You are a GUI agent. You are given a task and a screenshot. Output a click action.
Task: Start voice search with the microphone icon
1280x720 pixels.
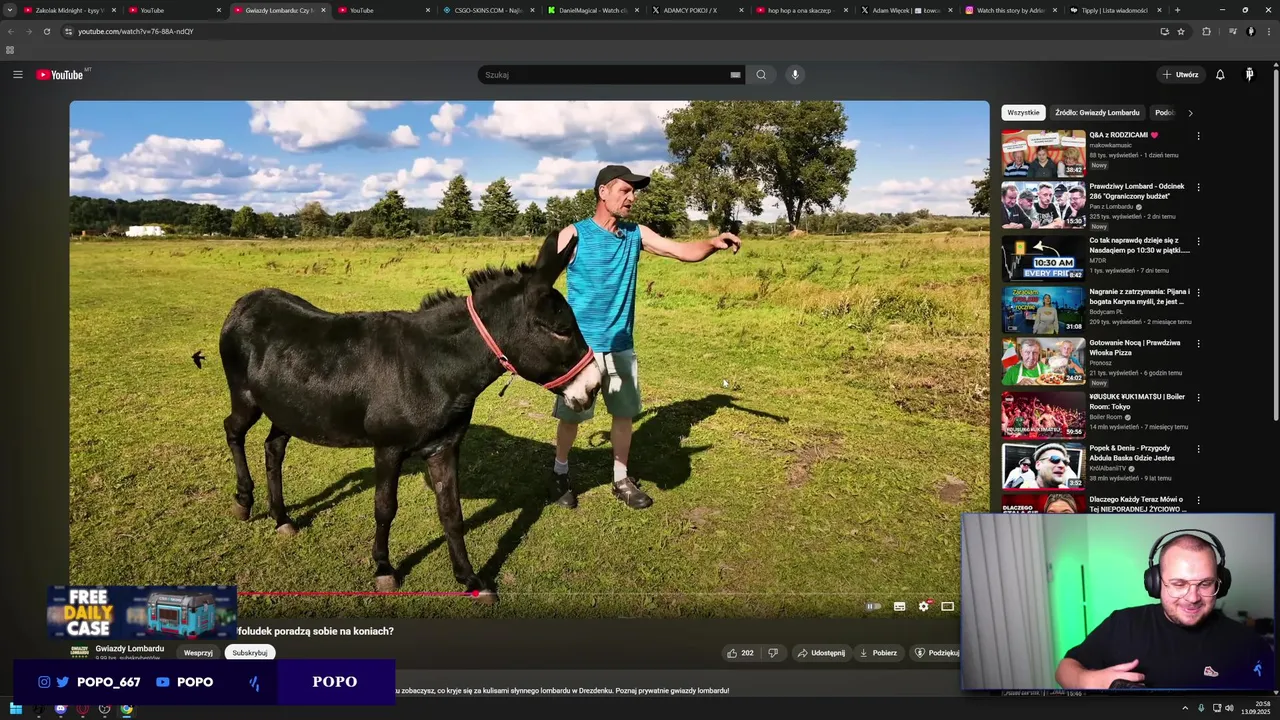click(795, 74)
